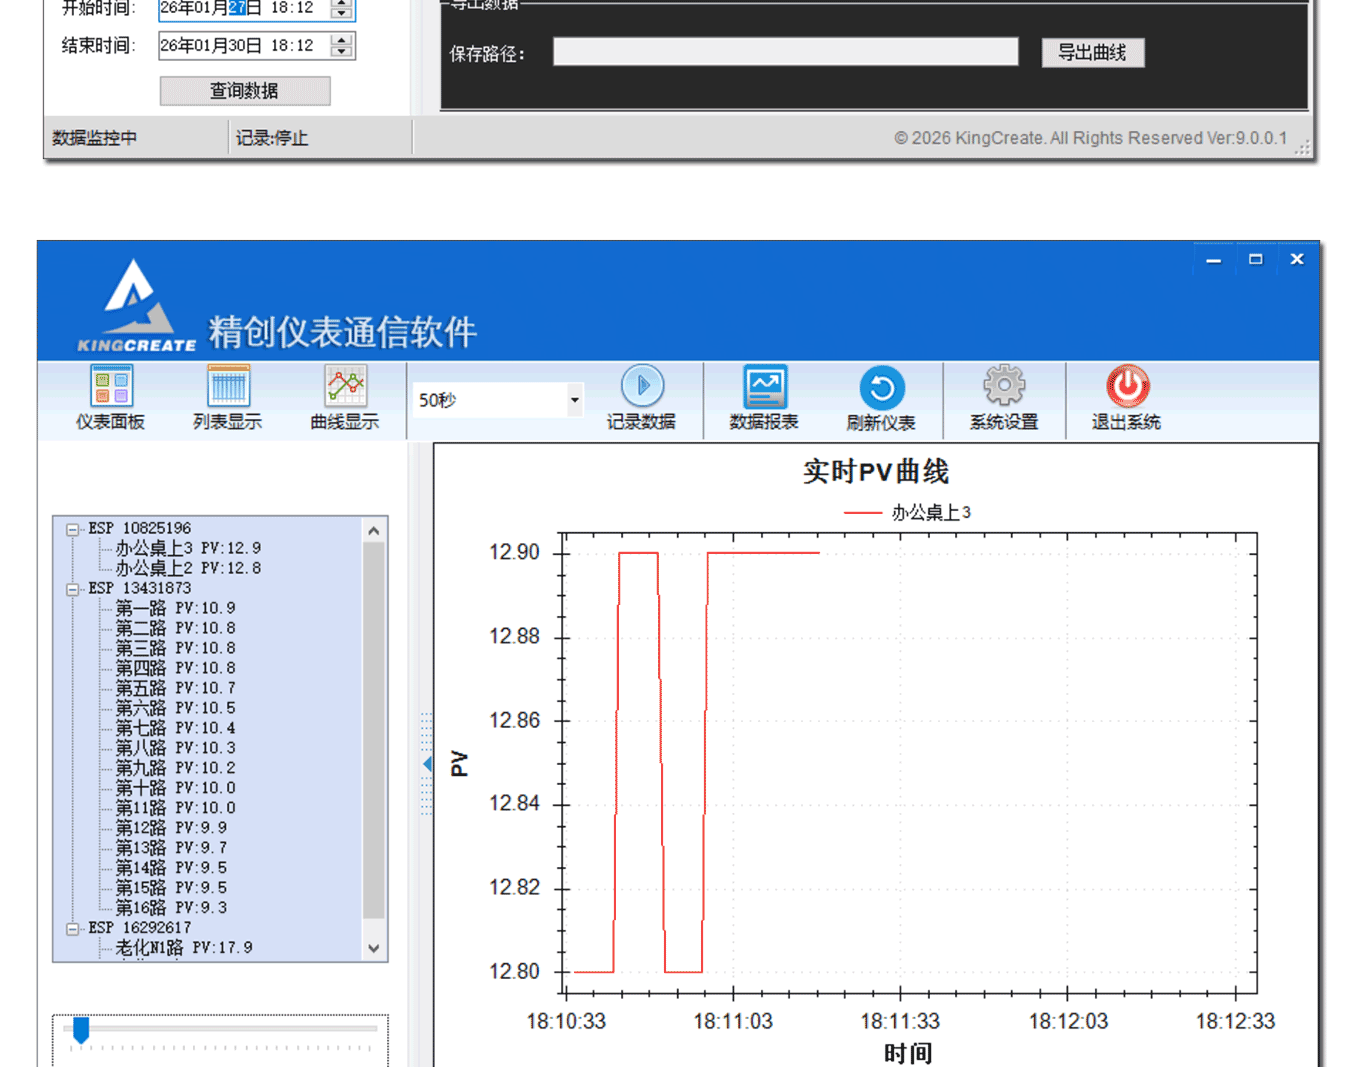Viewport: 1350px width, 1067px height.
Task: Open 系统设置 system settings
Action: click(x=1004, y=397)
